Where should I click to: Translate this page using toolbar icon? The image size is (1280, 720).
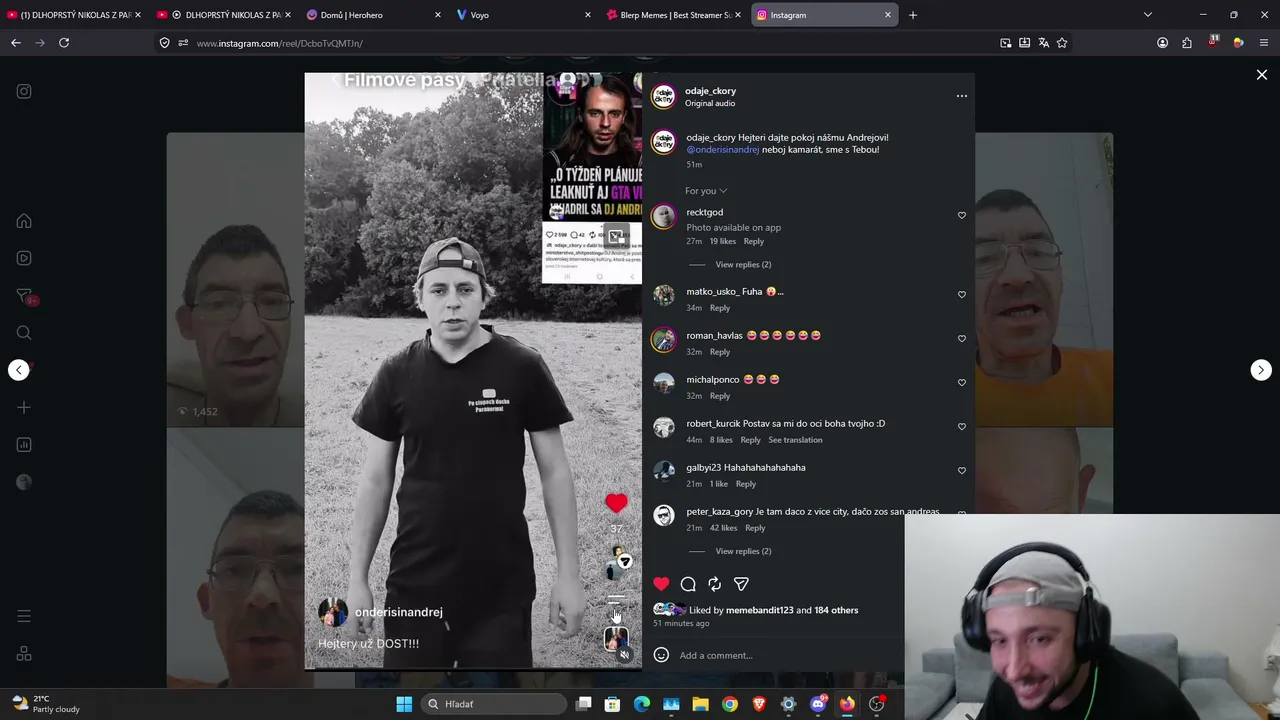pyautogui.click(x=1044, y=43)
